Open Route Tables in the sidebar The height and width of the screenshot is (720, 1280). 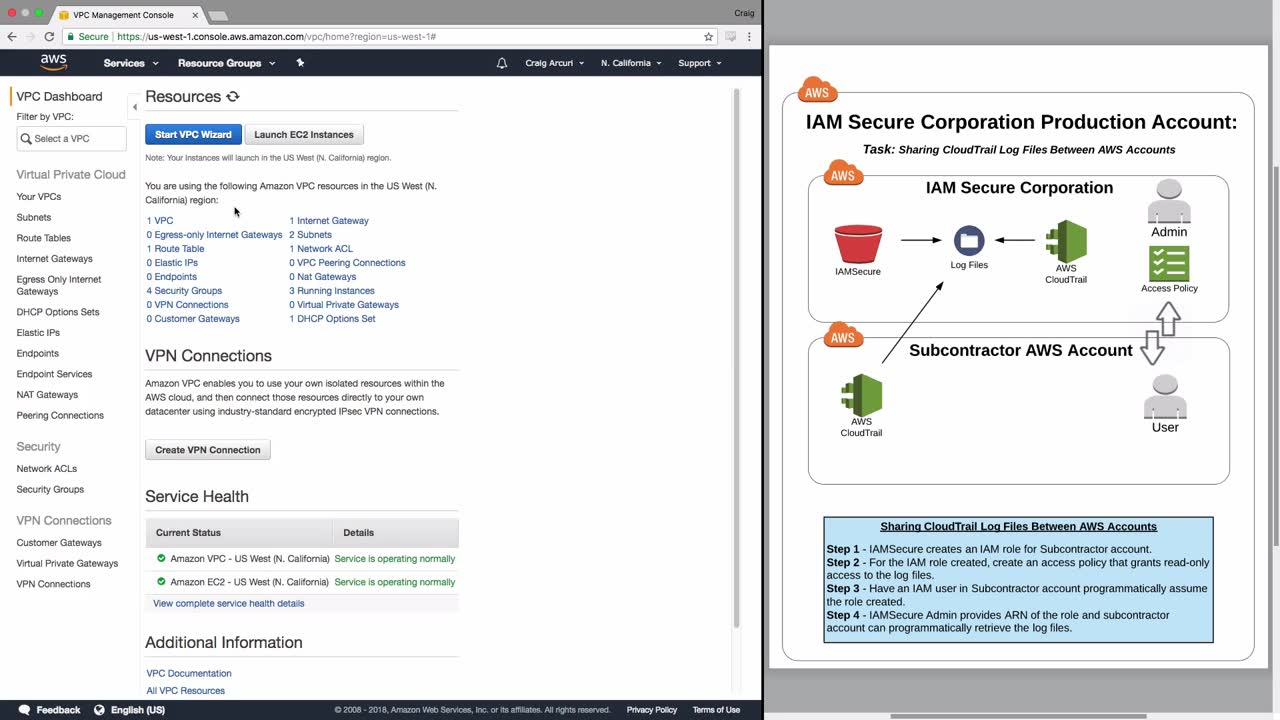[x=44, y=238]
